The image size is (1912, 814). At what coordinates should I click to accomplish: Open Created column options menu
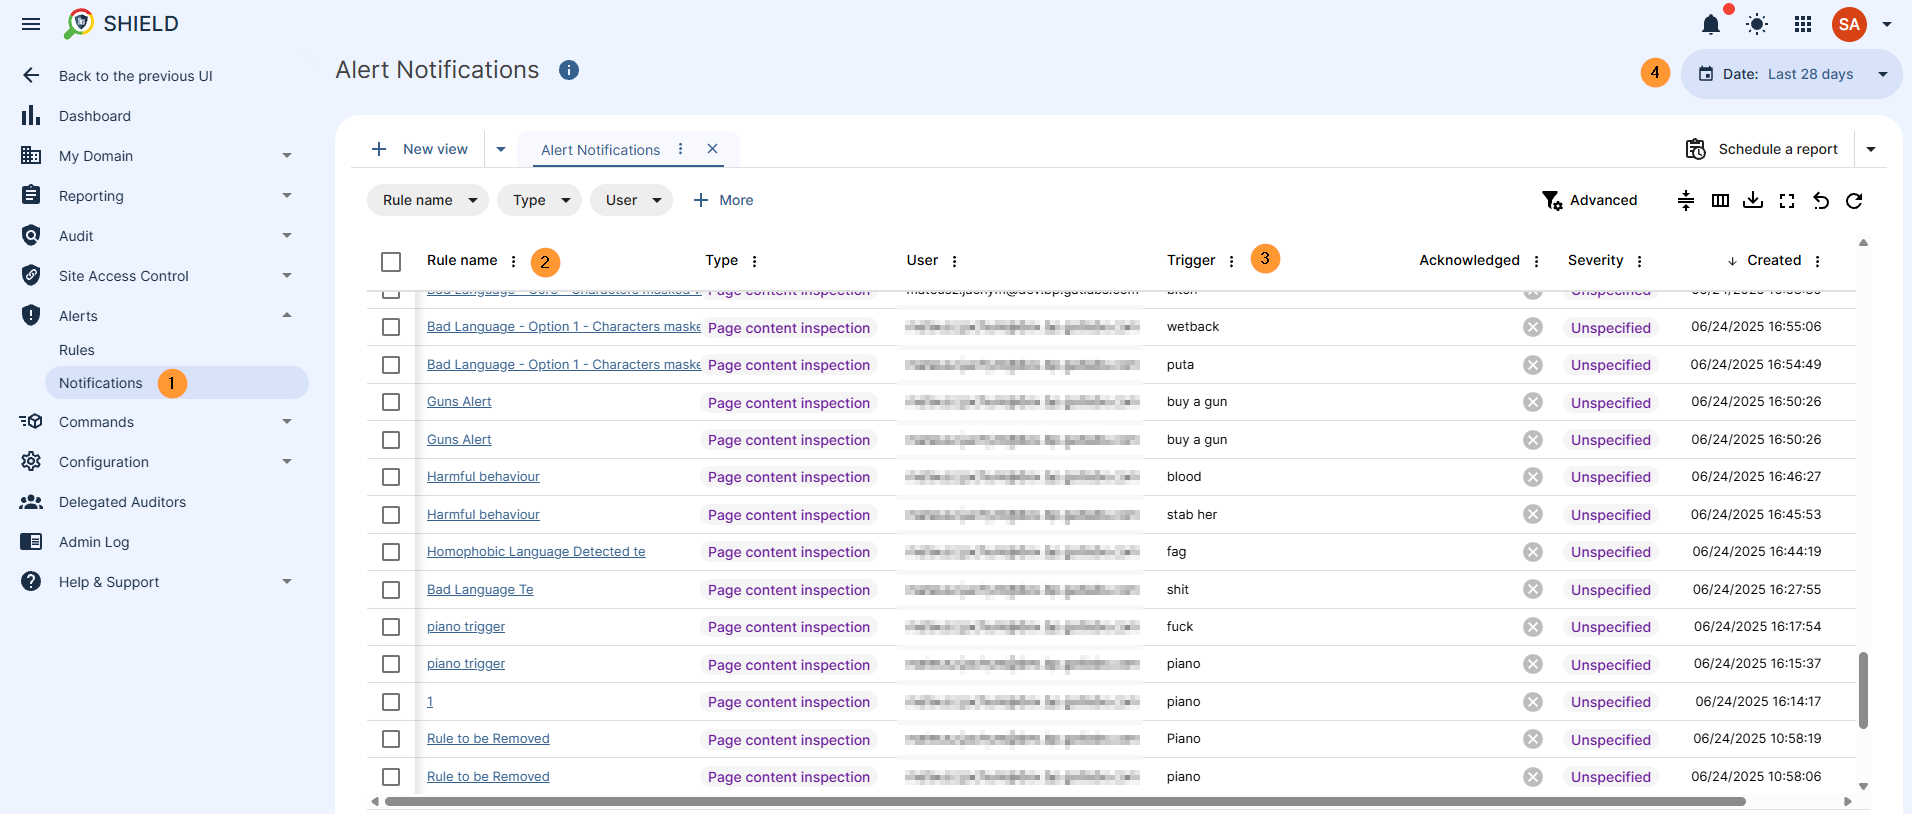pyautogui.click(x=1817, y=261)
